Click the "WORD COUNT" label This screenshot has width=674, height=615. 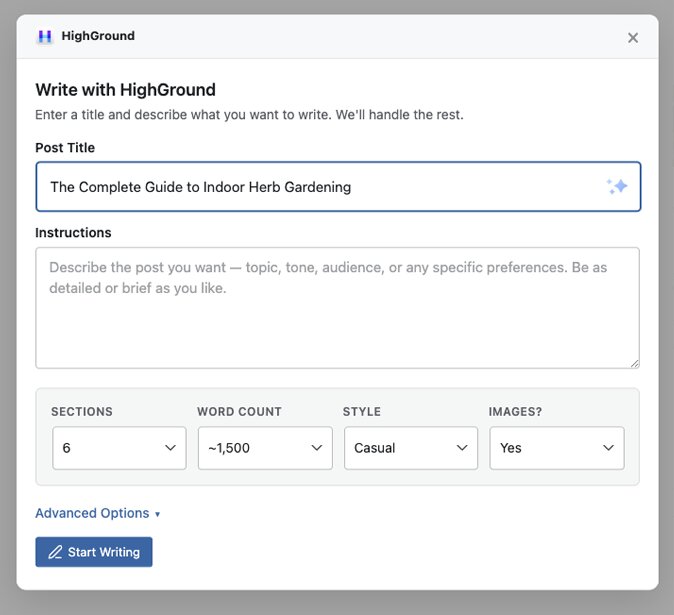point(239,411)
